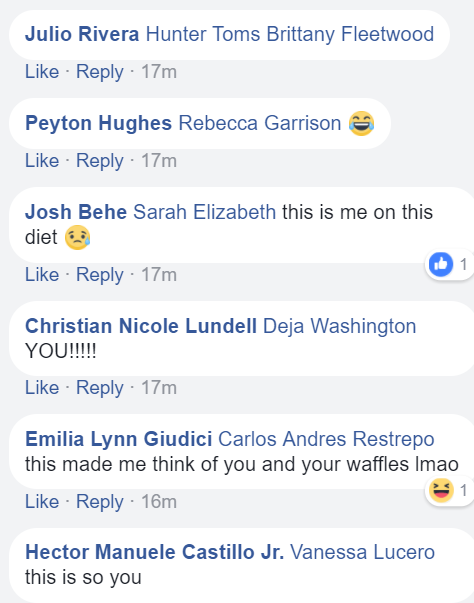Screen dimensions: 474x603
Task: Click the 17m timestamp under Julio Rivera's comment
Action: (x=159, y=72)
